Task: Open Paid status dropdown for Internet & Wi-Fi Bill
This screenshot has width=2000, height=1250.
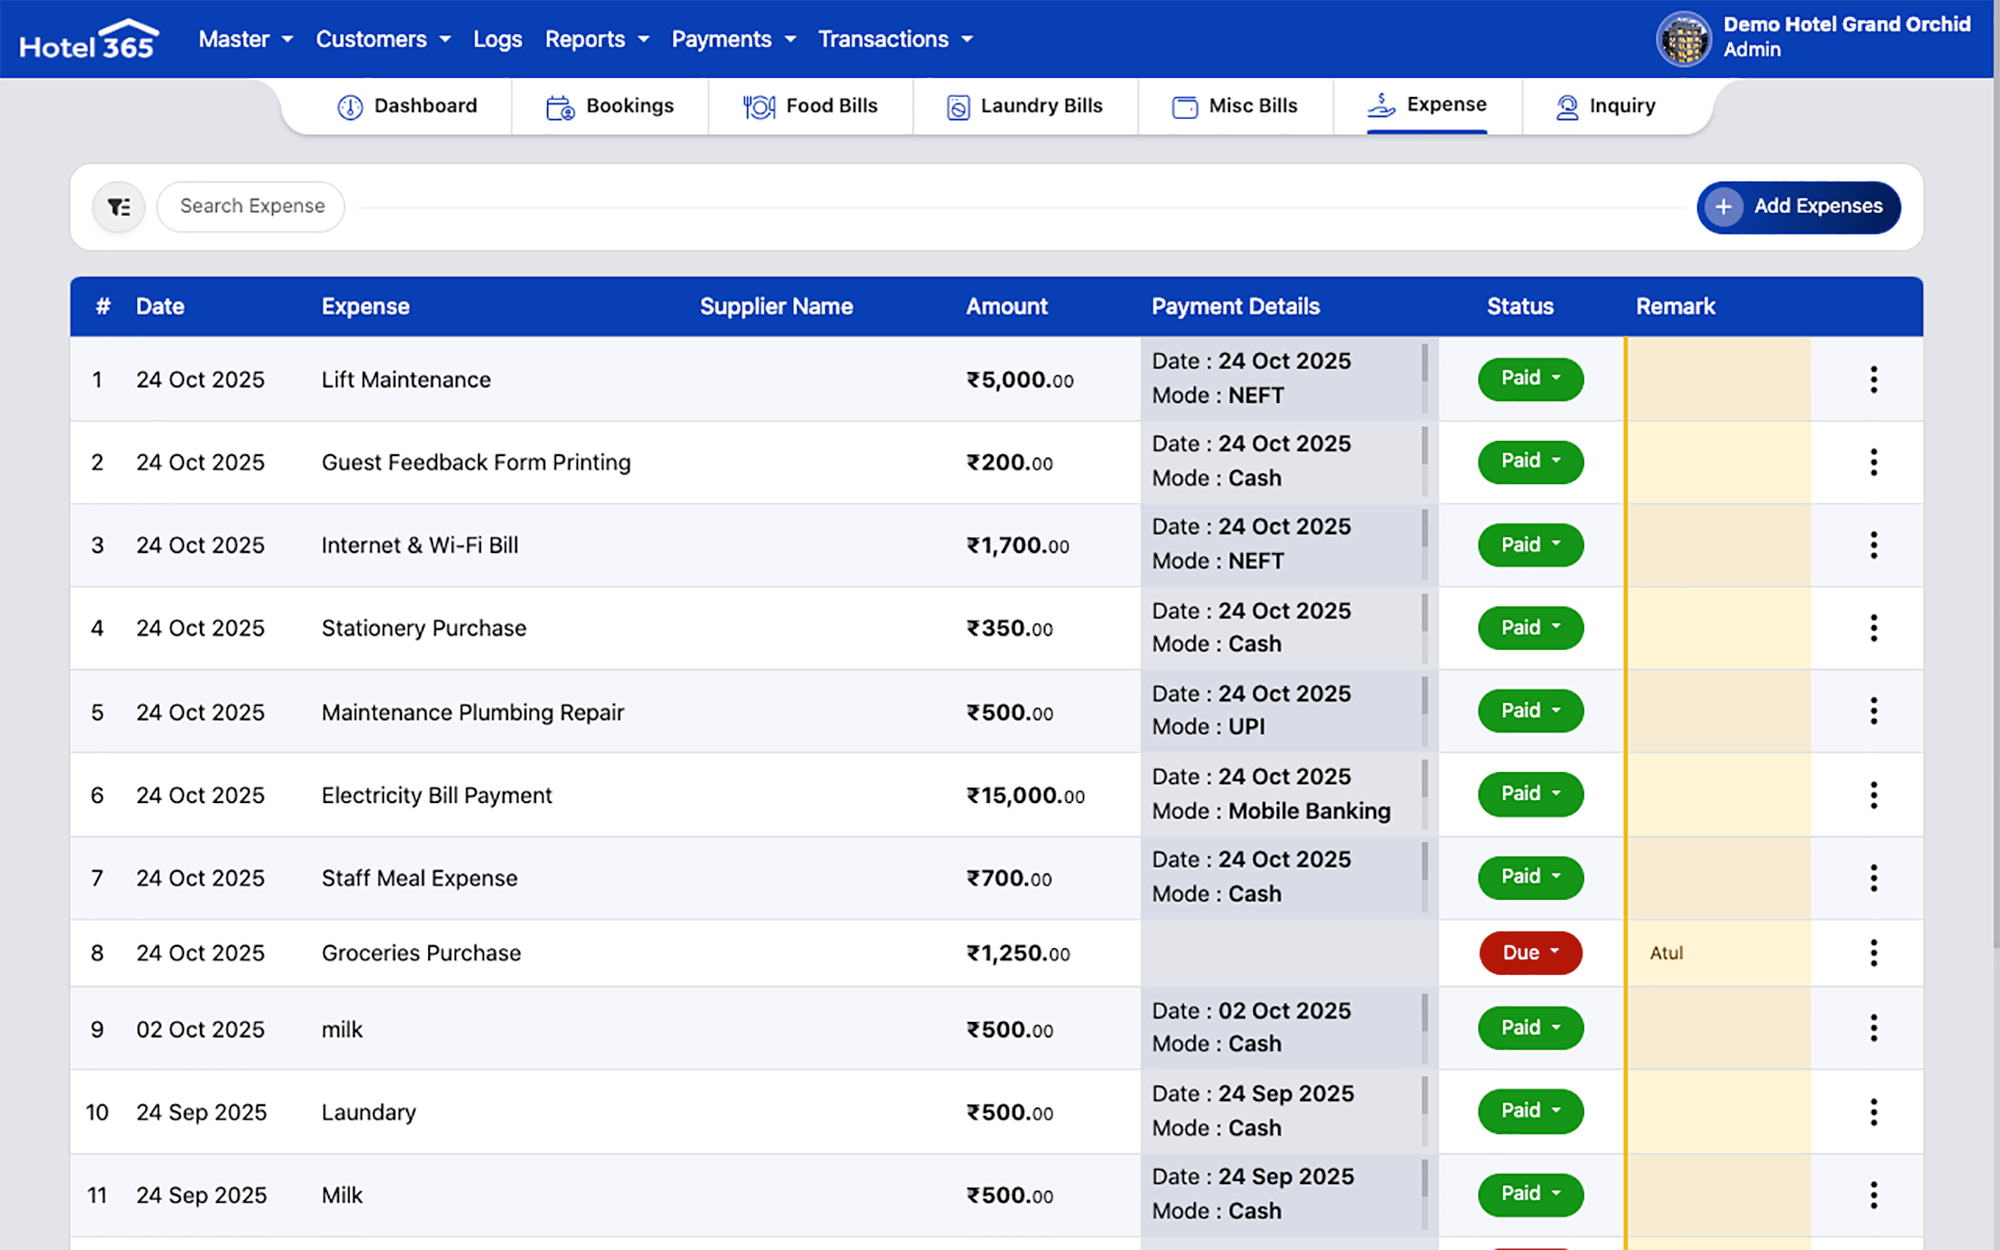Action: point(1530,545)
